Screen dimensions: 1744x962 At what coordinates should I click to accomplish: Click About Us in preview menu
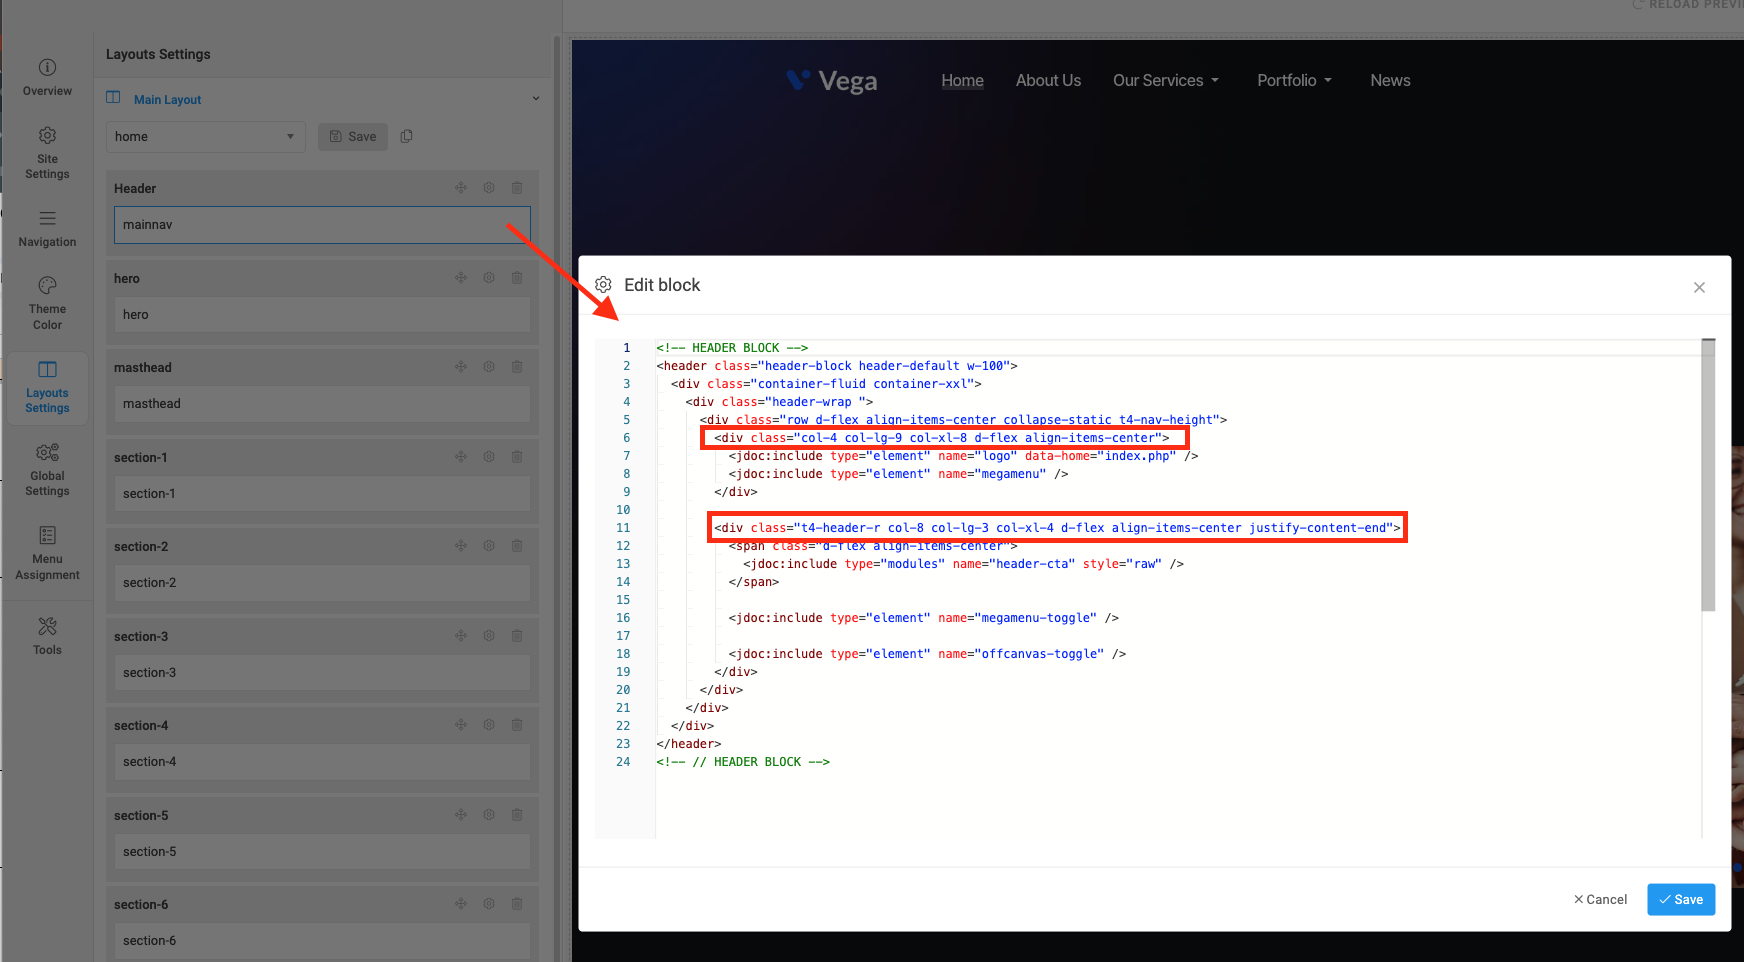1048,81
